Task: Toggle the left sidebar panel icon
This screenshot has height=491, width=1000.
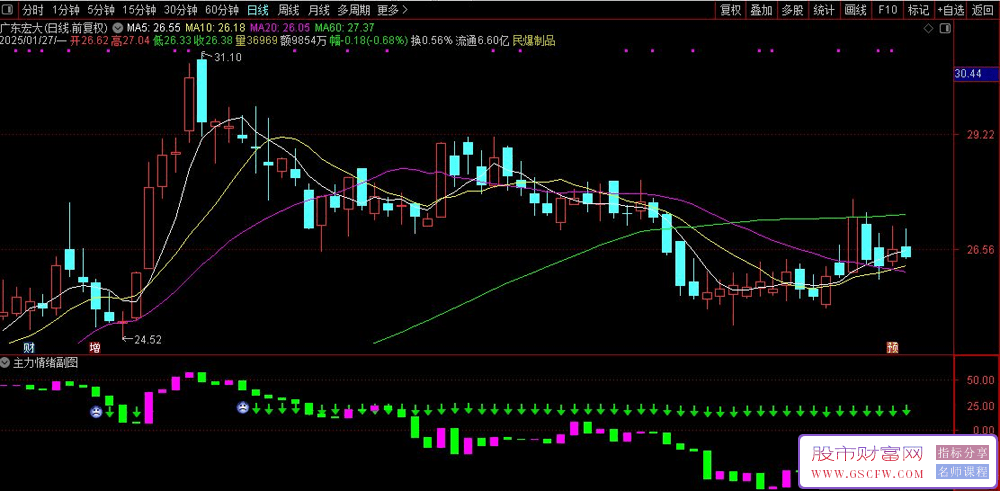Action: (10, 10)
